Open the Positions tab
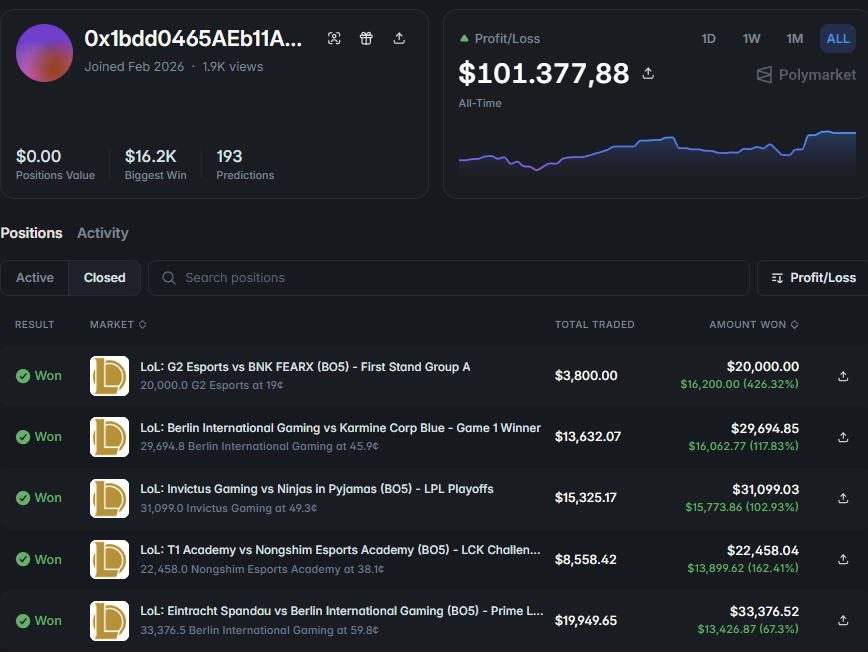868x652 pixels. tap(32, 233)
